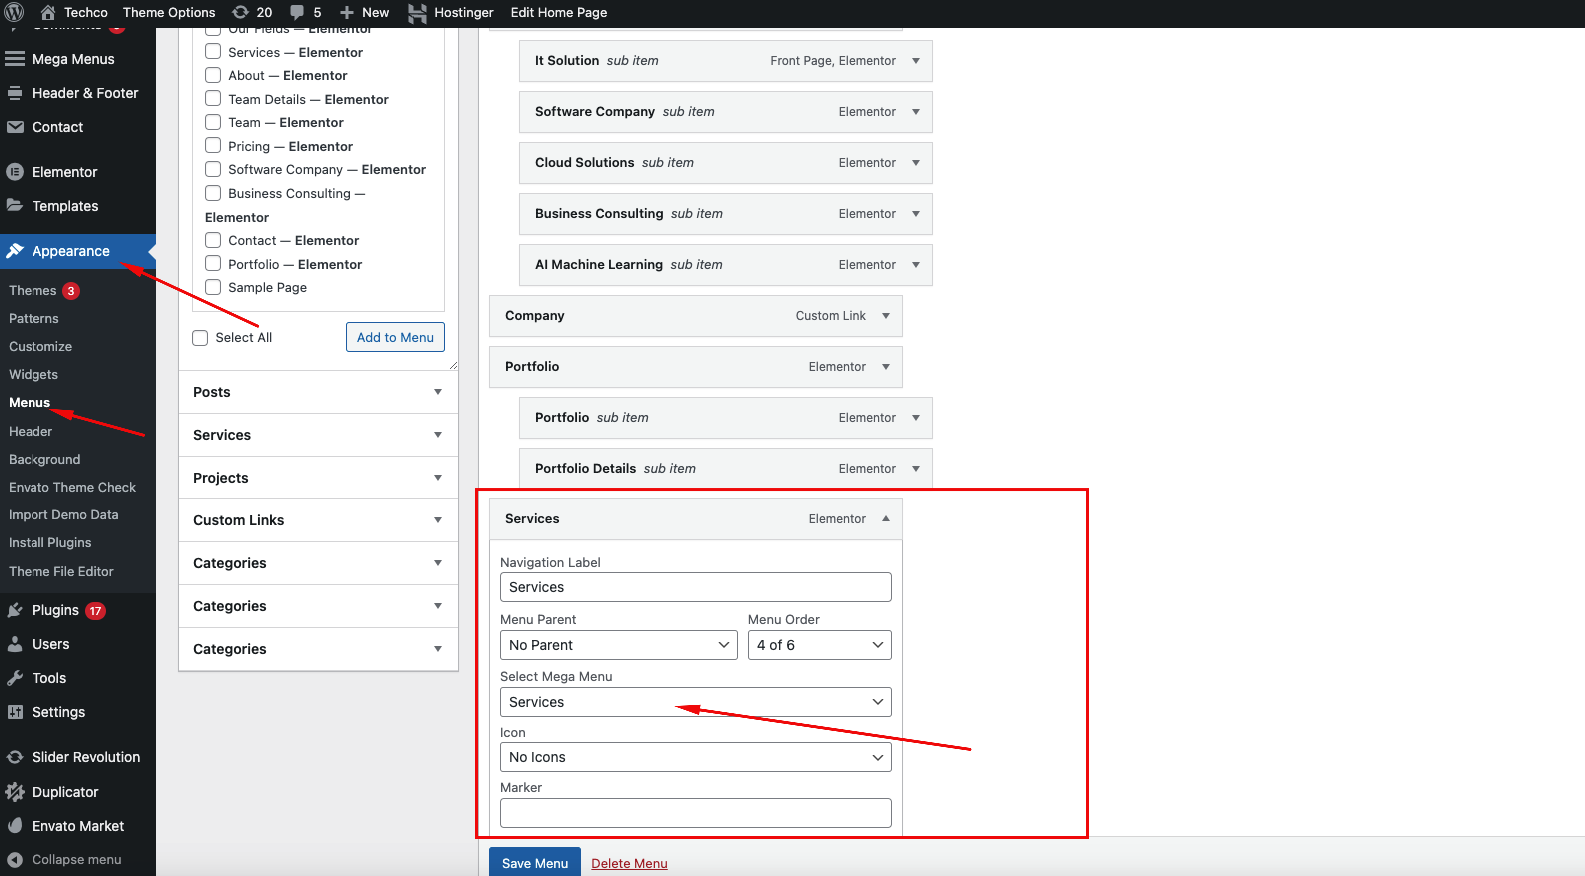The height and width of the screenshot is (876, 1585).
Task: Click the Elementor sidebar icon
Action: (15, 172)
